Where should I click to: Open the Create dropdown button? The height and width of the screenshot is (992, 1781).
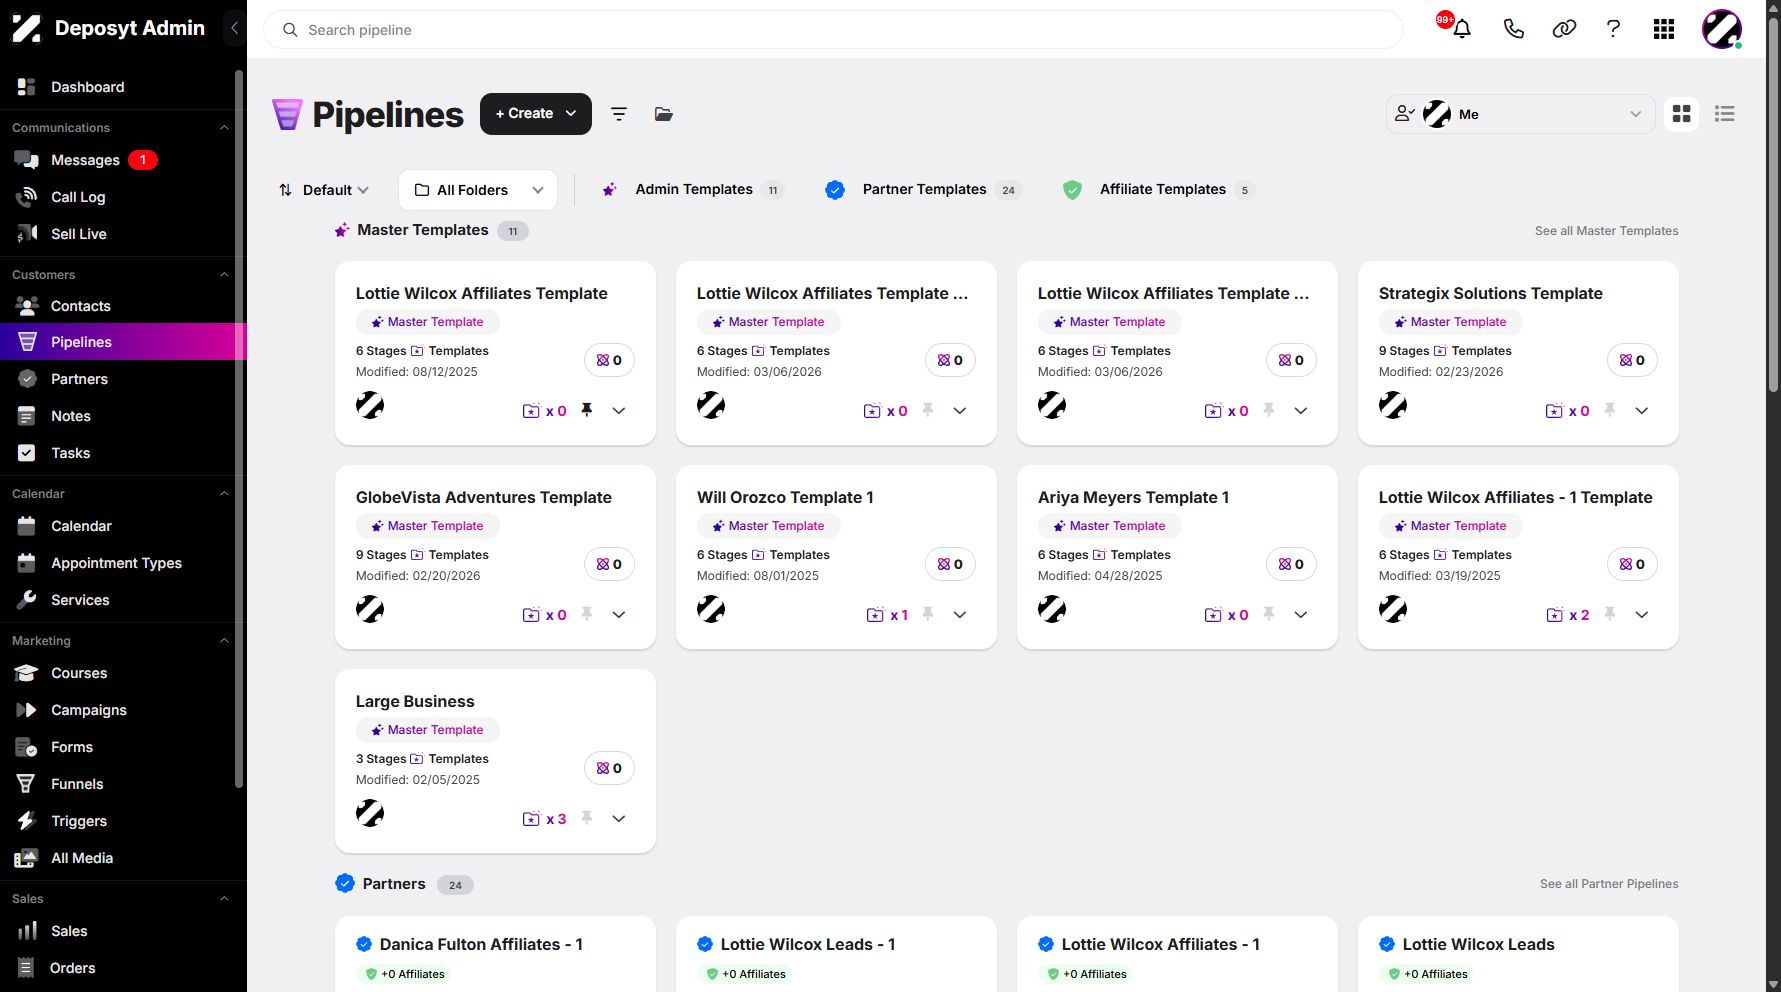(x=536, y=114)
